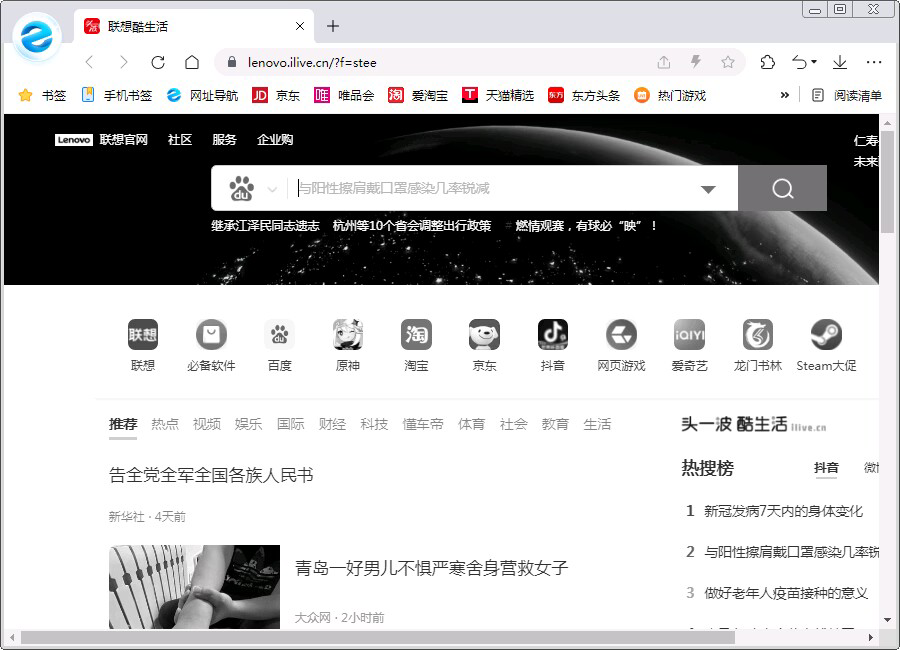Screen dimensions: 900x650
Task: Open the undo arrow's small dropdown caret
Action: (x=814, y=62)
